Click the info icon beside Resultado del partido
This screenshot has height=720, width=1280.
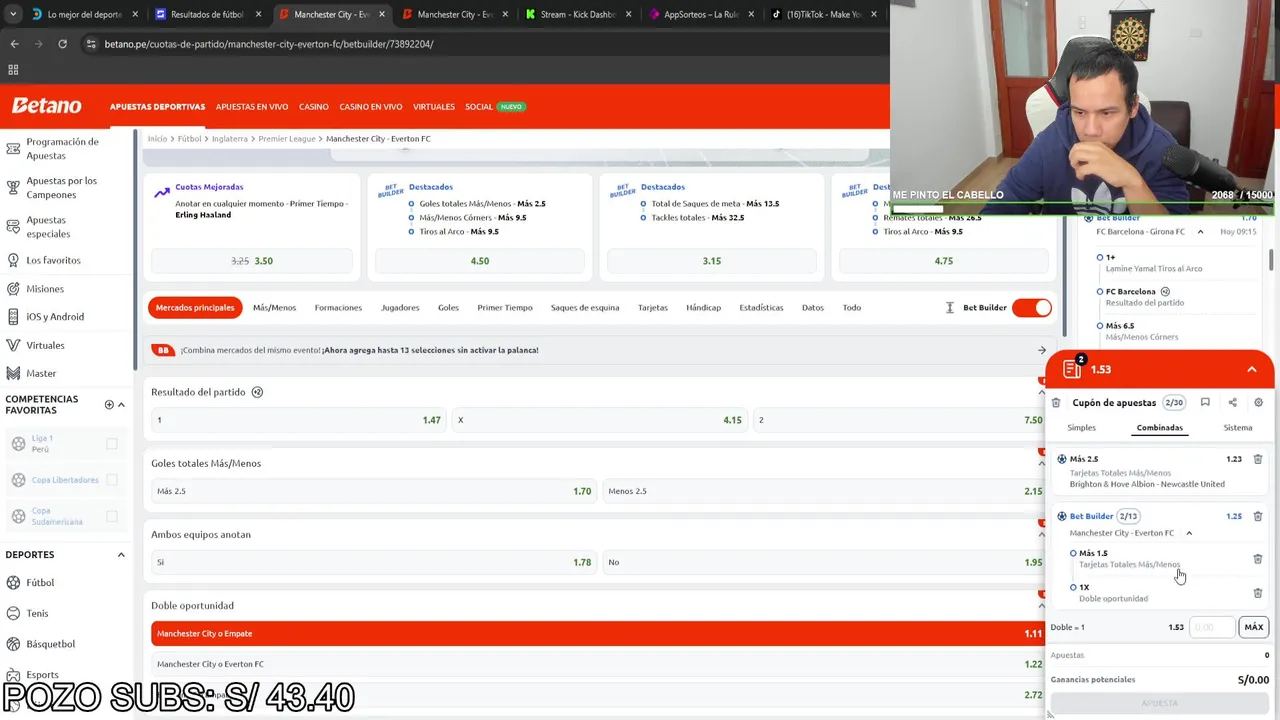pyautogui.click(x=257, y=392)
